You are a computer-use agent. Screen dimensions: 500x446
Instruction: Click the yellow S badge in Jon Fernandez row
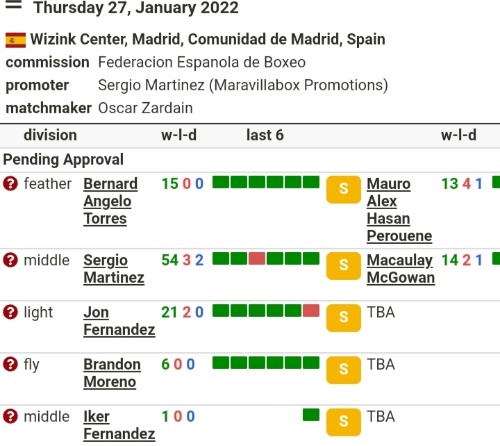[343, 318]
